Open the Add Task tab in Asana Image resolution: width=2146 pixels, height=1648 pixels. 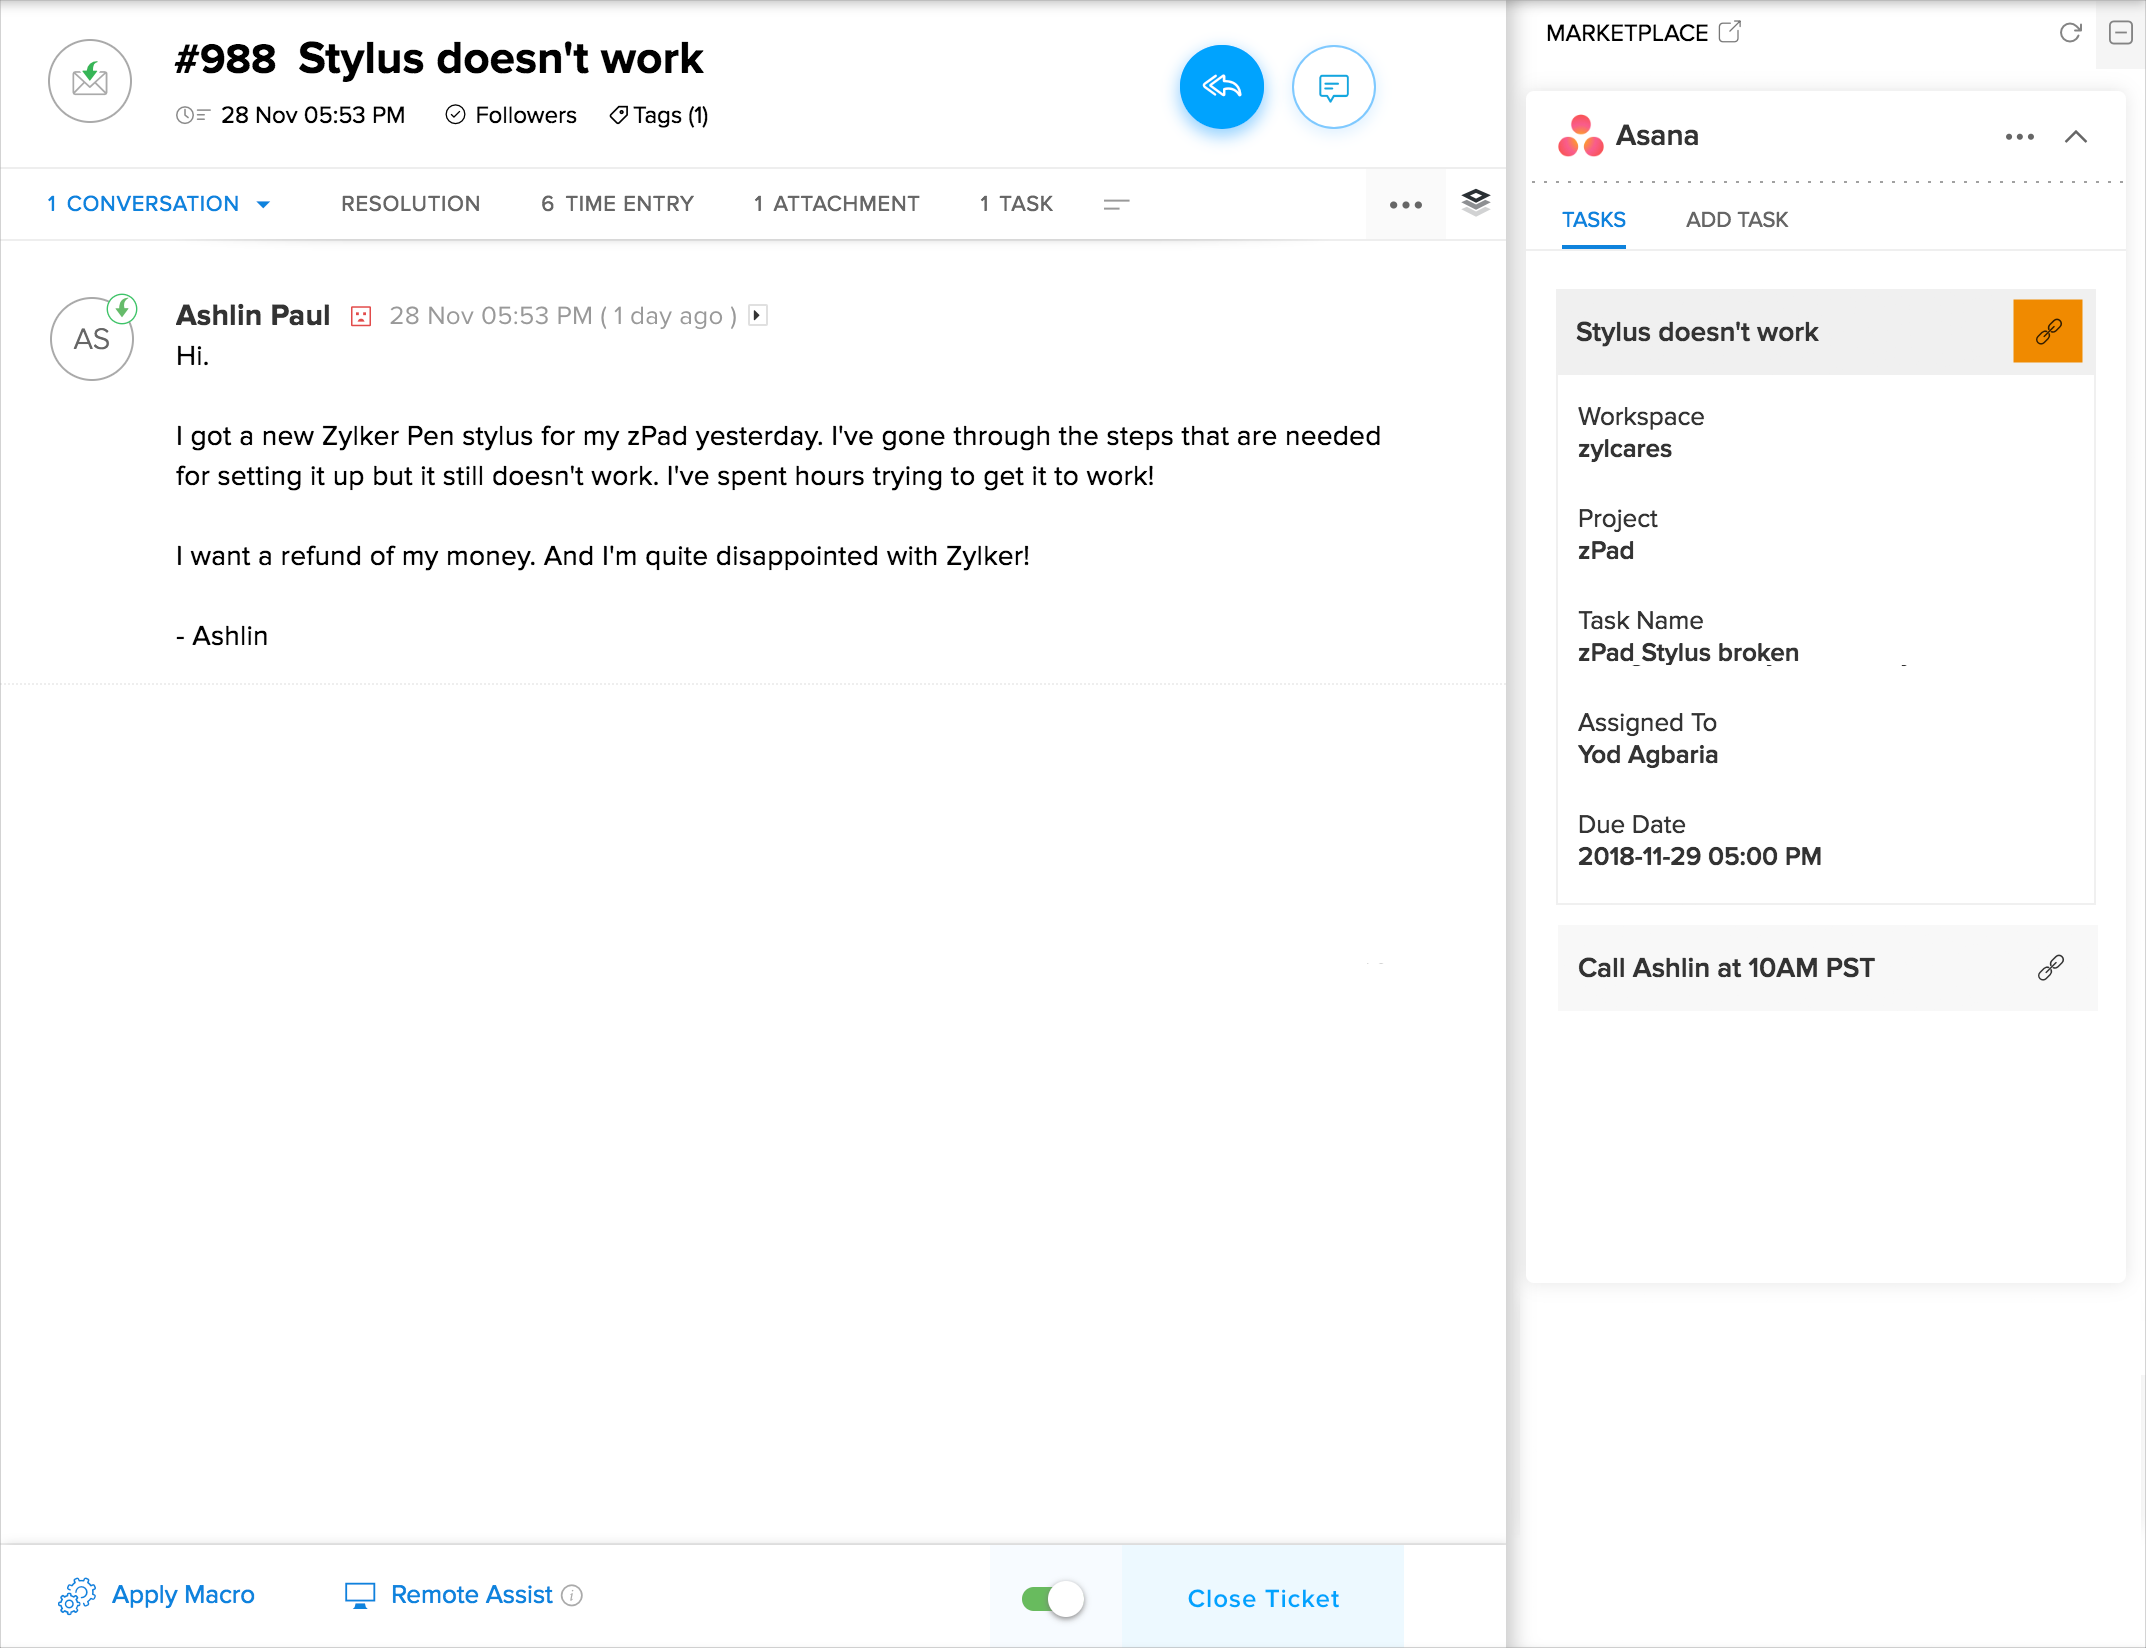(x=1736, y=220)
